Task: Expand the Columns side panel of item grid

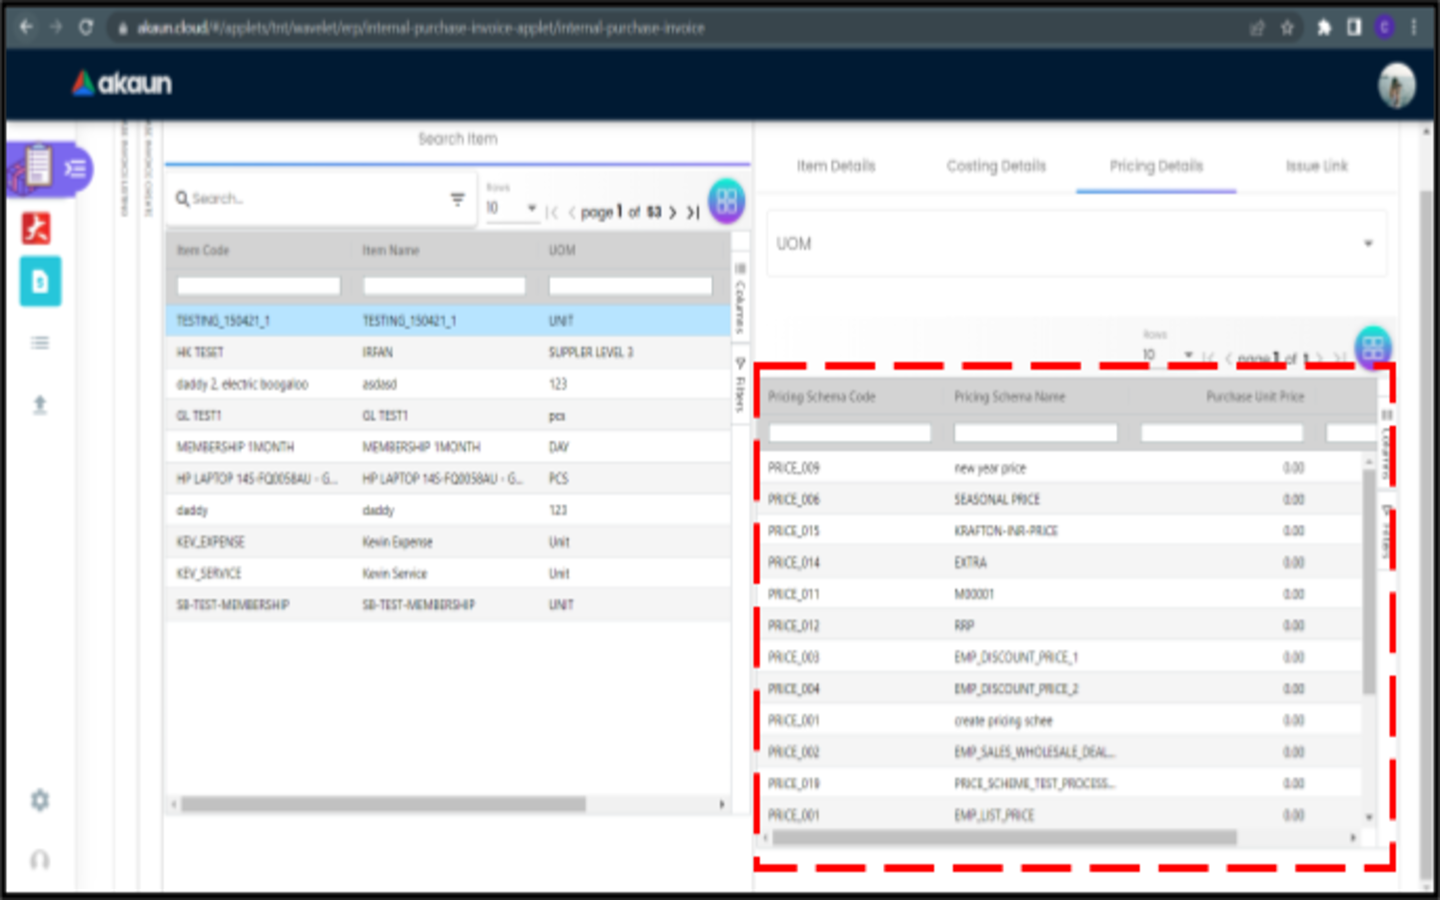Action: pos(740,298)
